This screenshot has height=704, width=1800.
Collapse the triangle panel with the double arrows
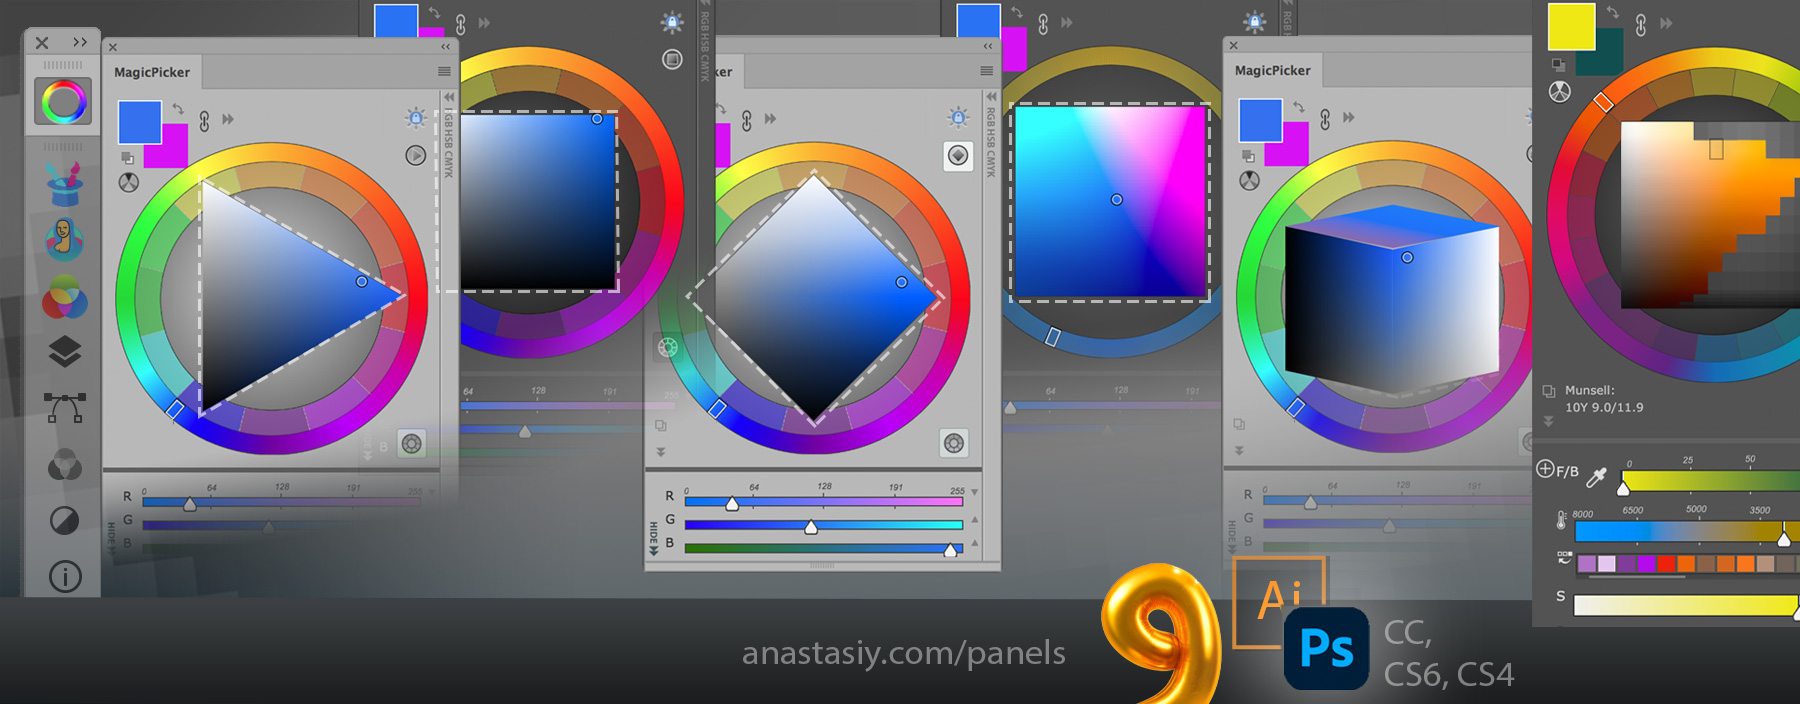(x=446, y=46)
